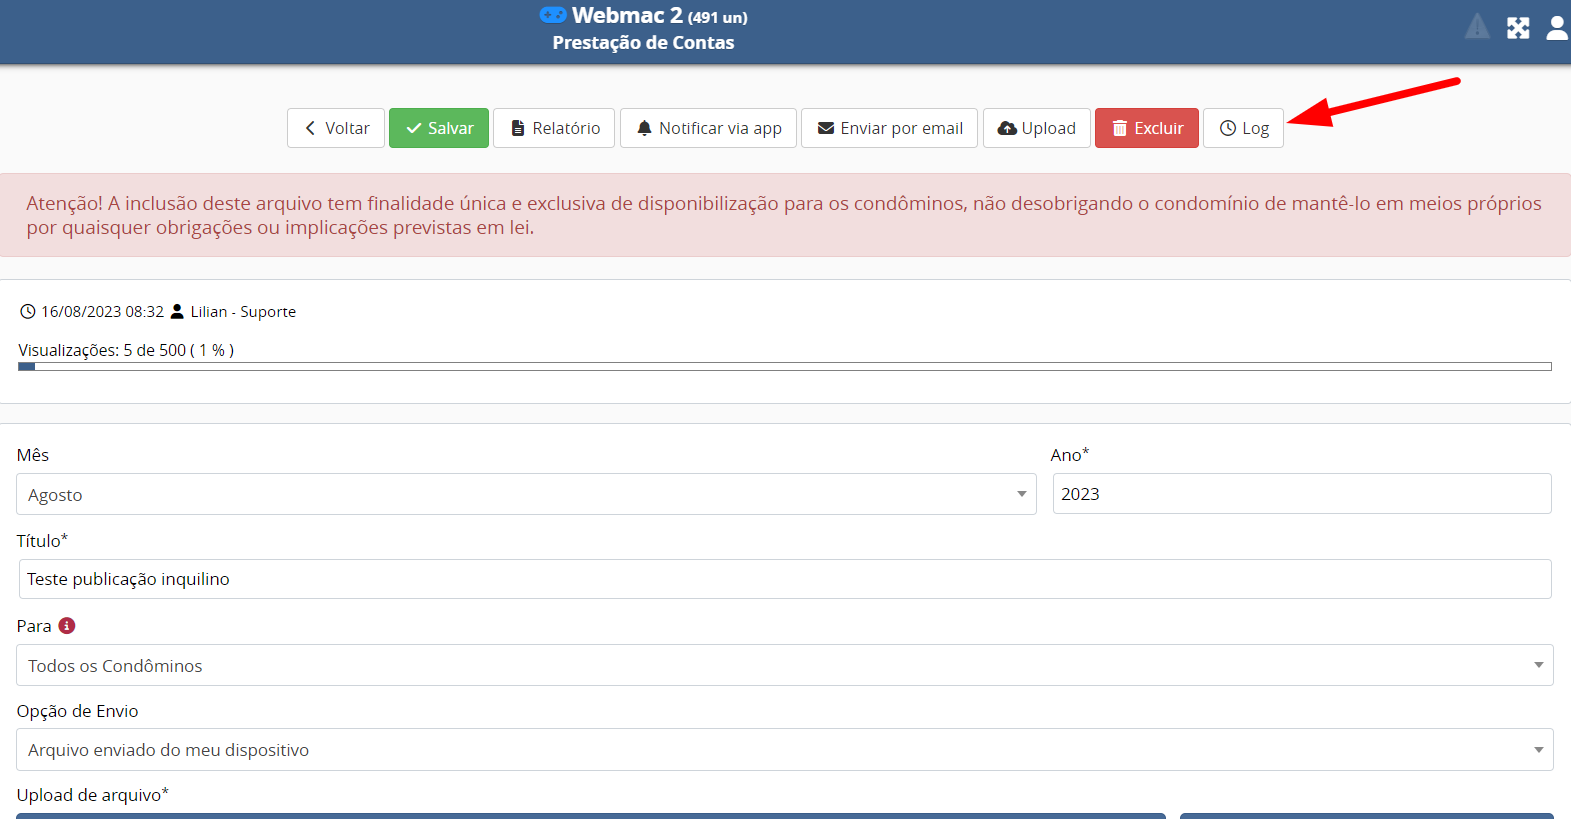Click Notificar via app bell button
1571x819 pixels.
708,128
